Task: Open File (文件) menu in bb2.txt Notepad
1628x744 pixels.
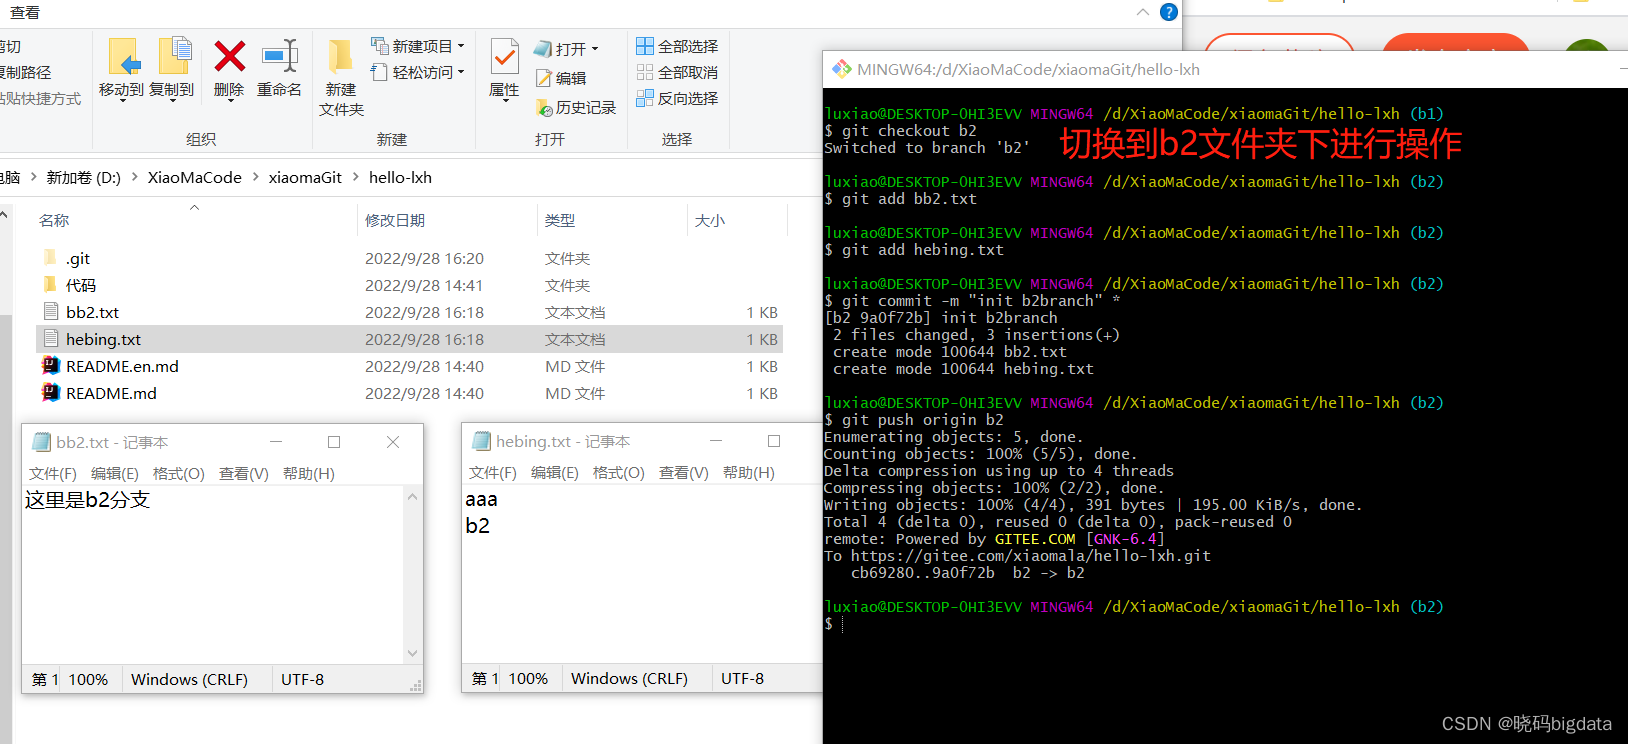Action: tap(53, 473)
